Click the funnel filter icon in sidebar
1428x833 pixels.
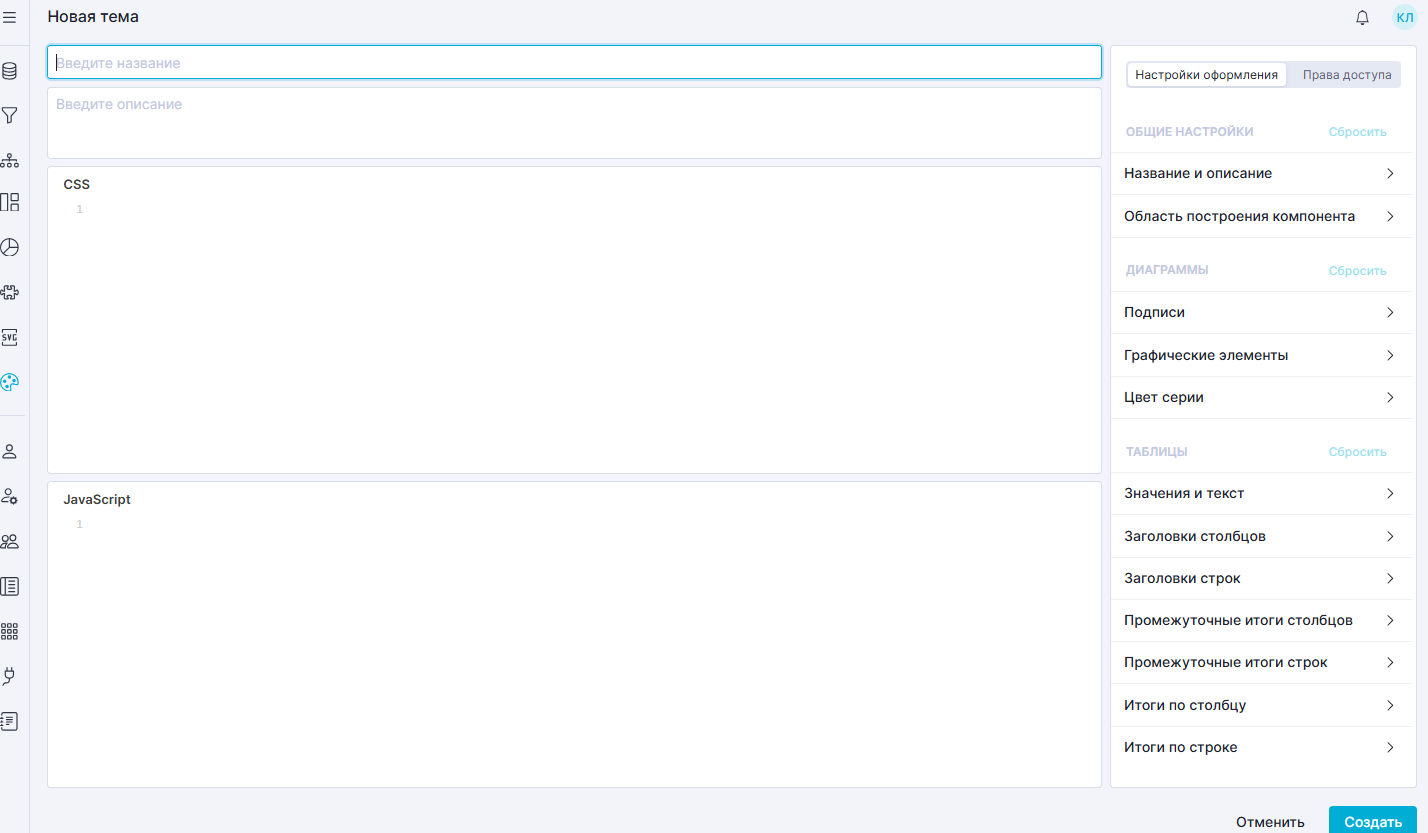[x=10, y=116]
